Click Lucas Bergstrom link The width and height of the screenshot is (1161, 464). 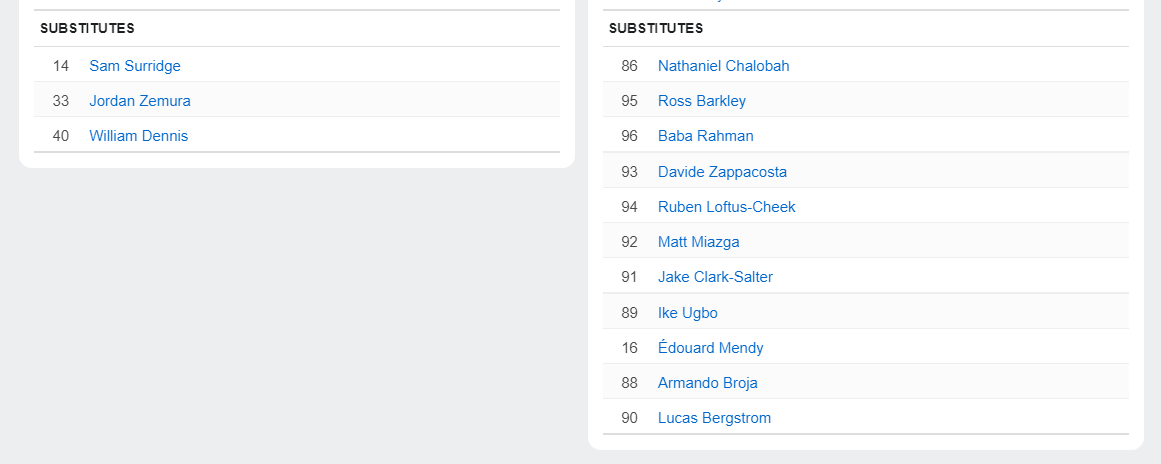(x=714, y=418)
